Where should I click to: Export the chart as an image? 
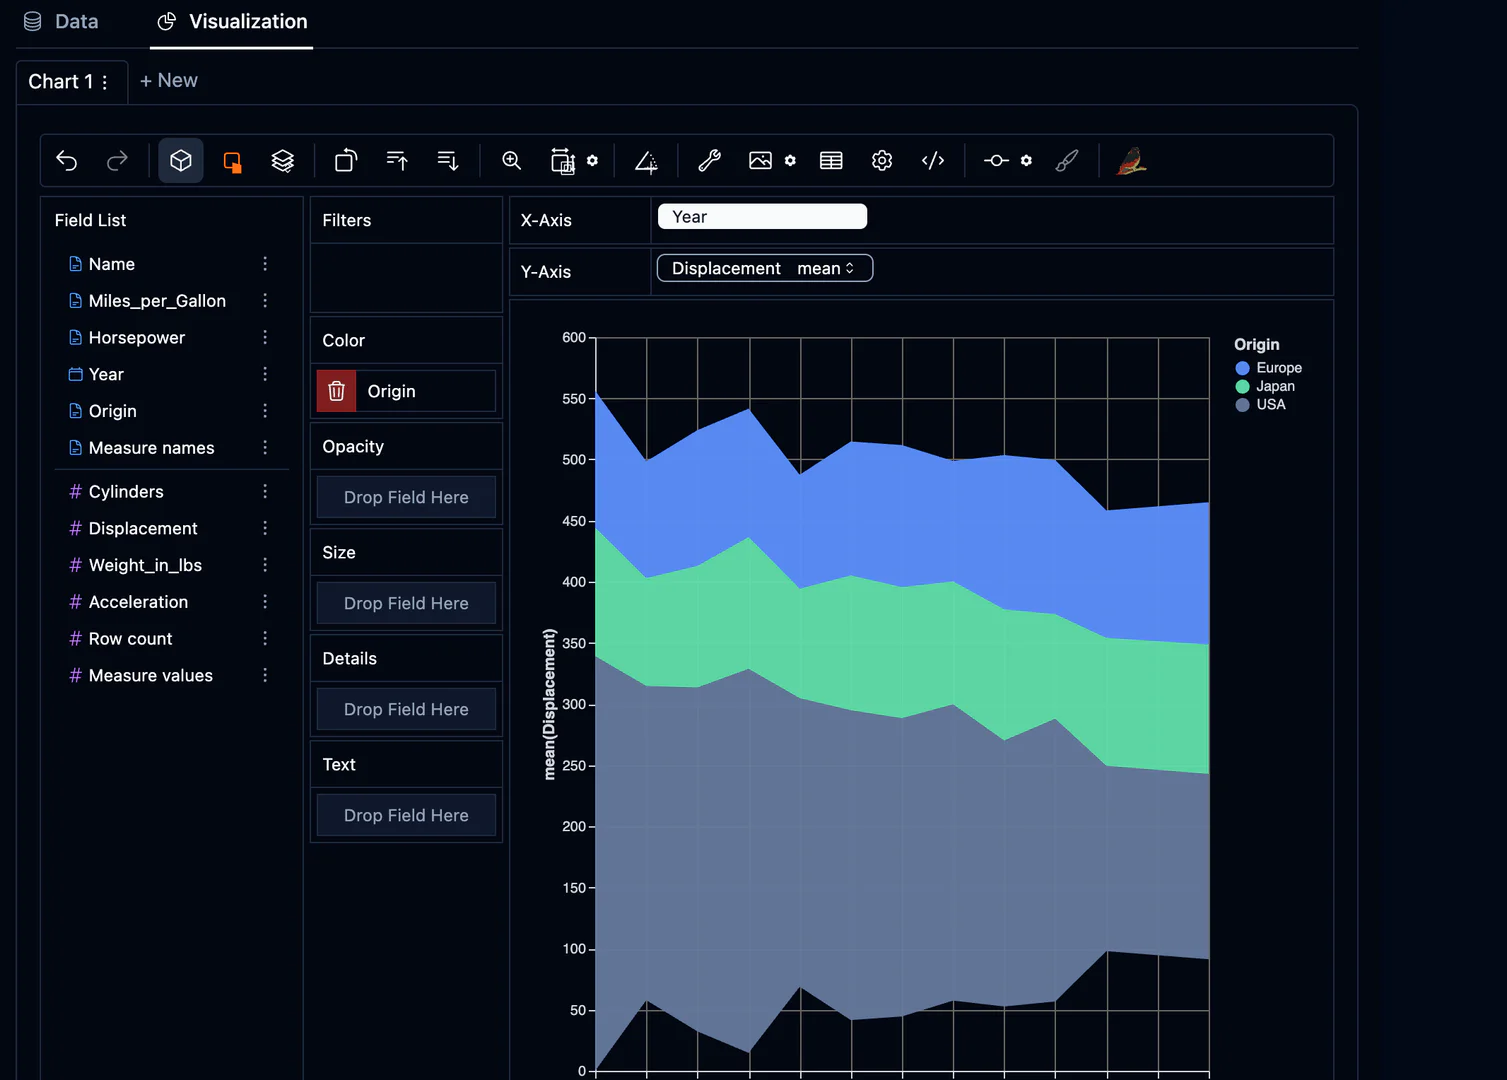pyautogui.click(x=761, y=160)
